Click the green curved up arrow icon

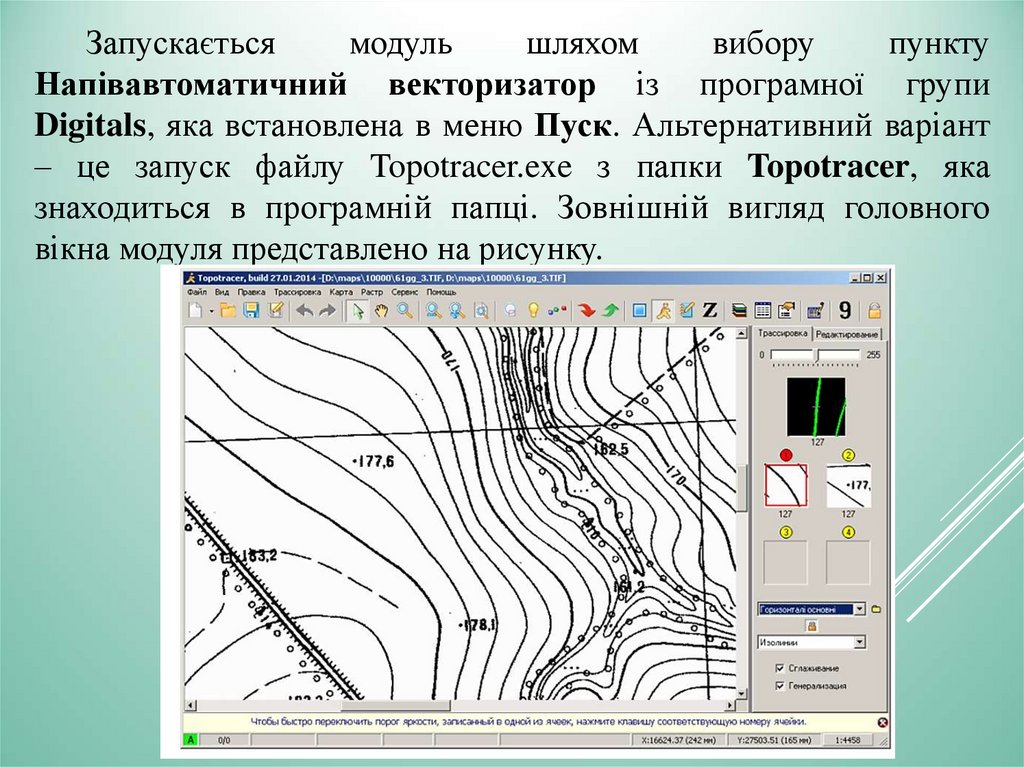[611, 311]
